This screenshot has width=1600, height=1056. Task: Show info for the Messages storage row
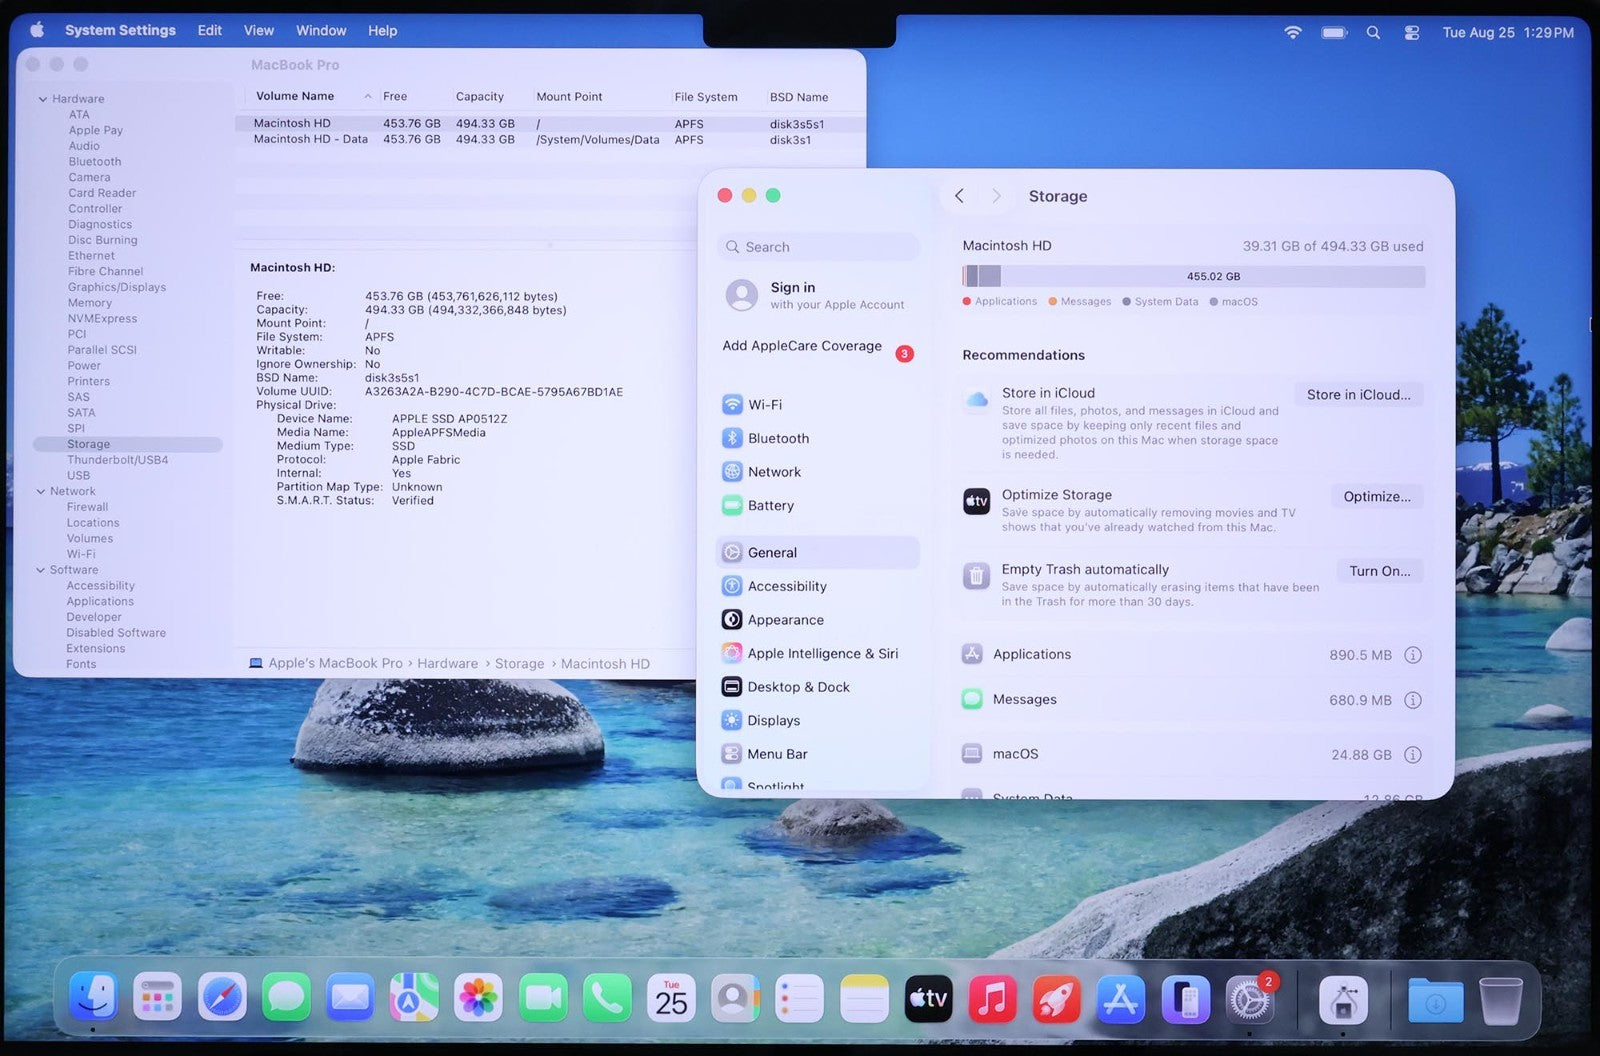point(1413,700)
